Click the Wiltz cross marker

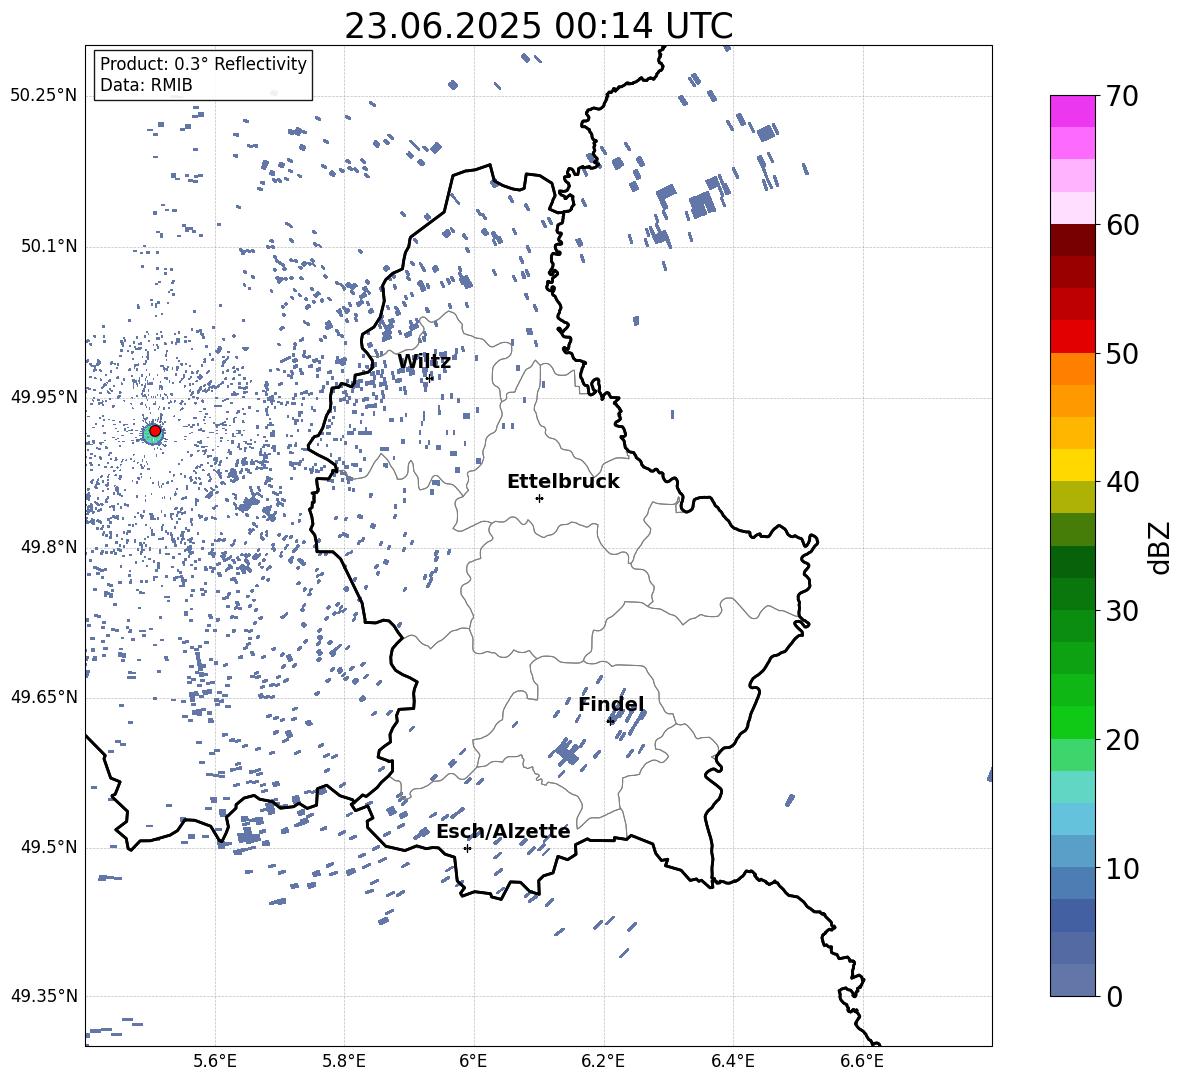430,377
